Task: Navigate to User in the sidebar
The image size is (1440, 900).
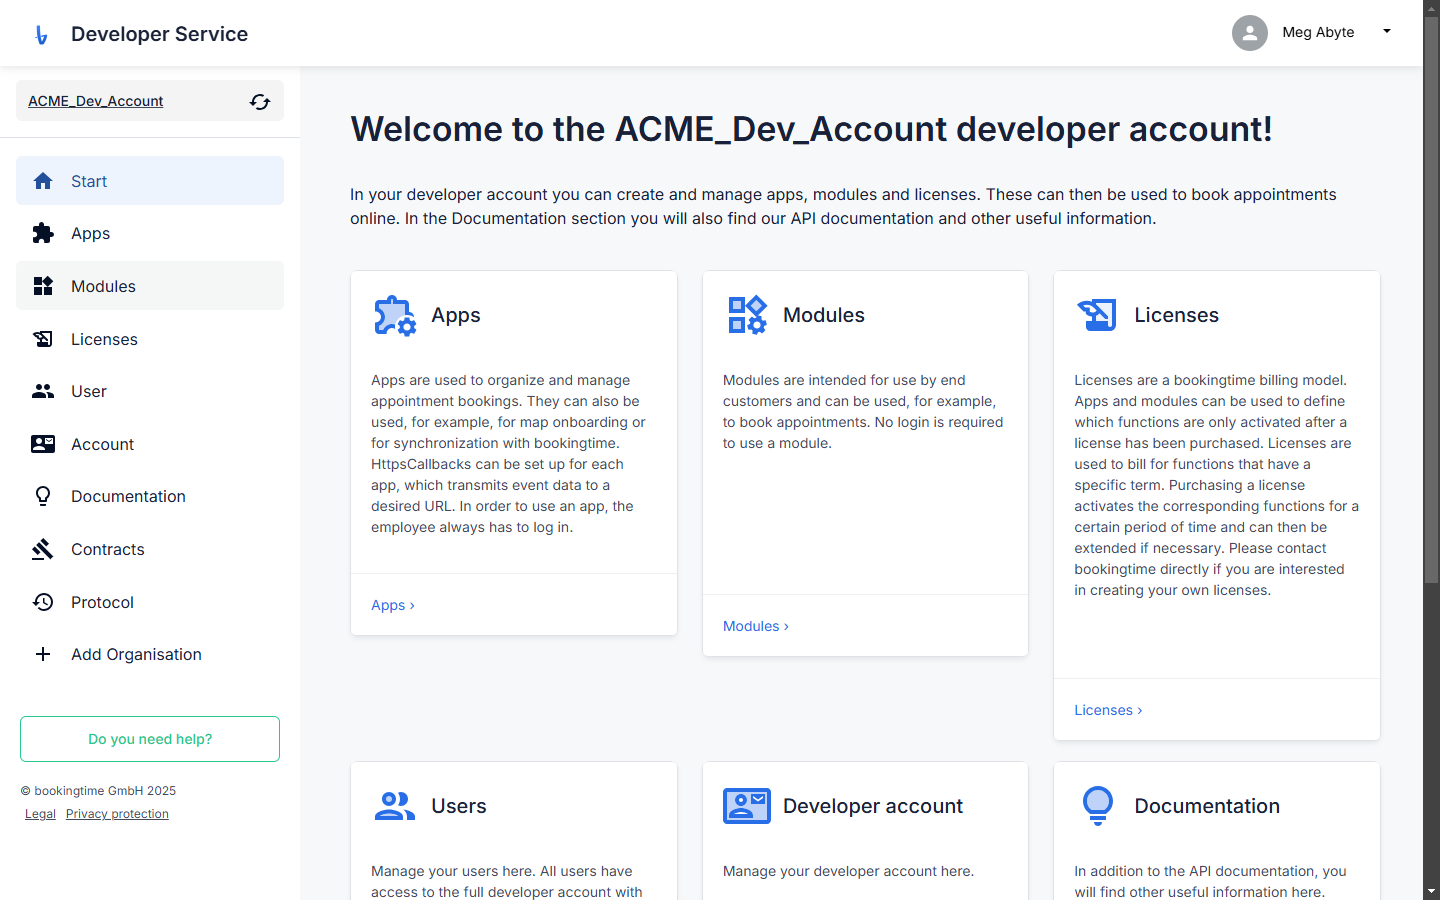Action: coord(150,391)
